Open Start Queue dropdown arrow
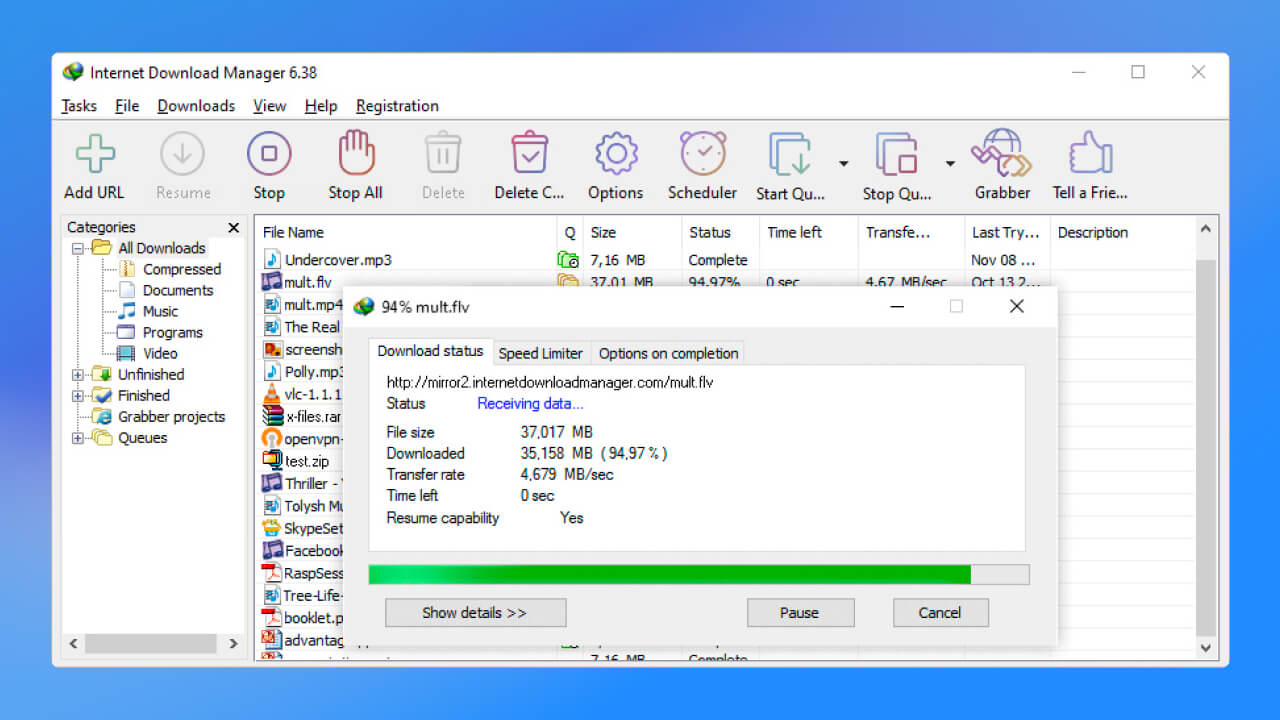1280x720 pixels. point(843,163)
